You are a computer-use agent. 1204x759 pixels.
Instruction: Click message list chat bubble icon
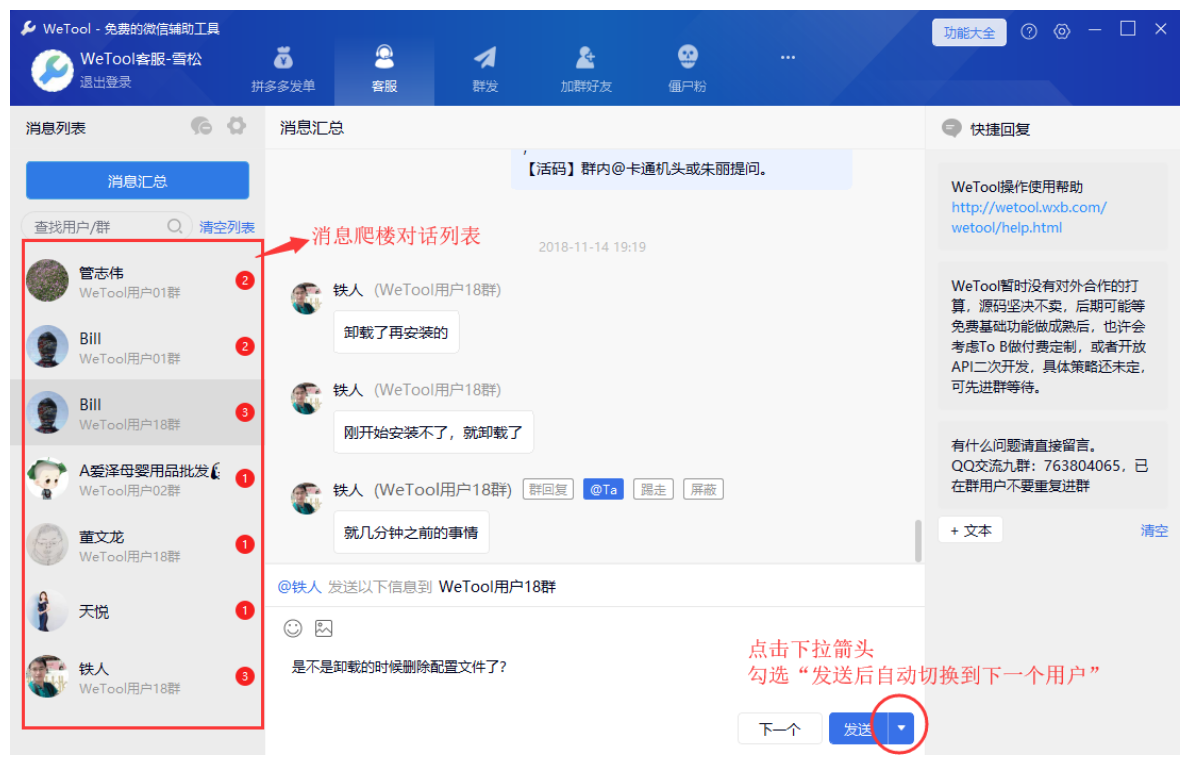201,126
